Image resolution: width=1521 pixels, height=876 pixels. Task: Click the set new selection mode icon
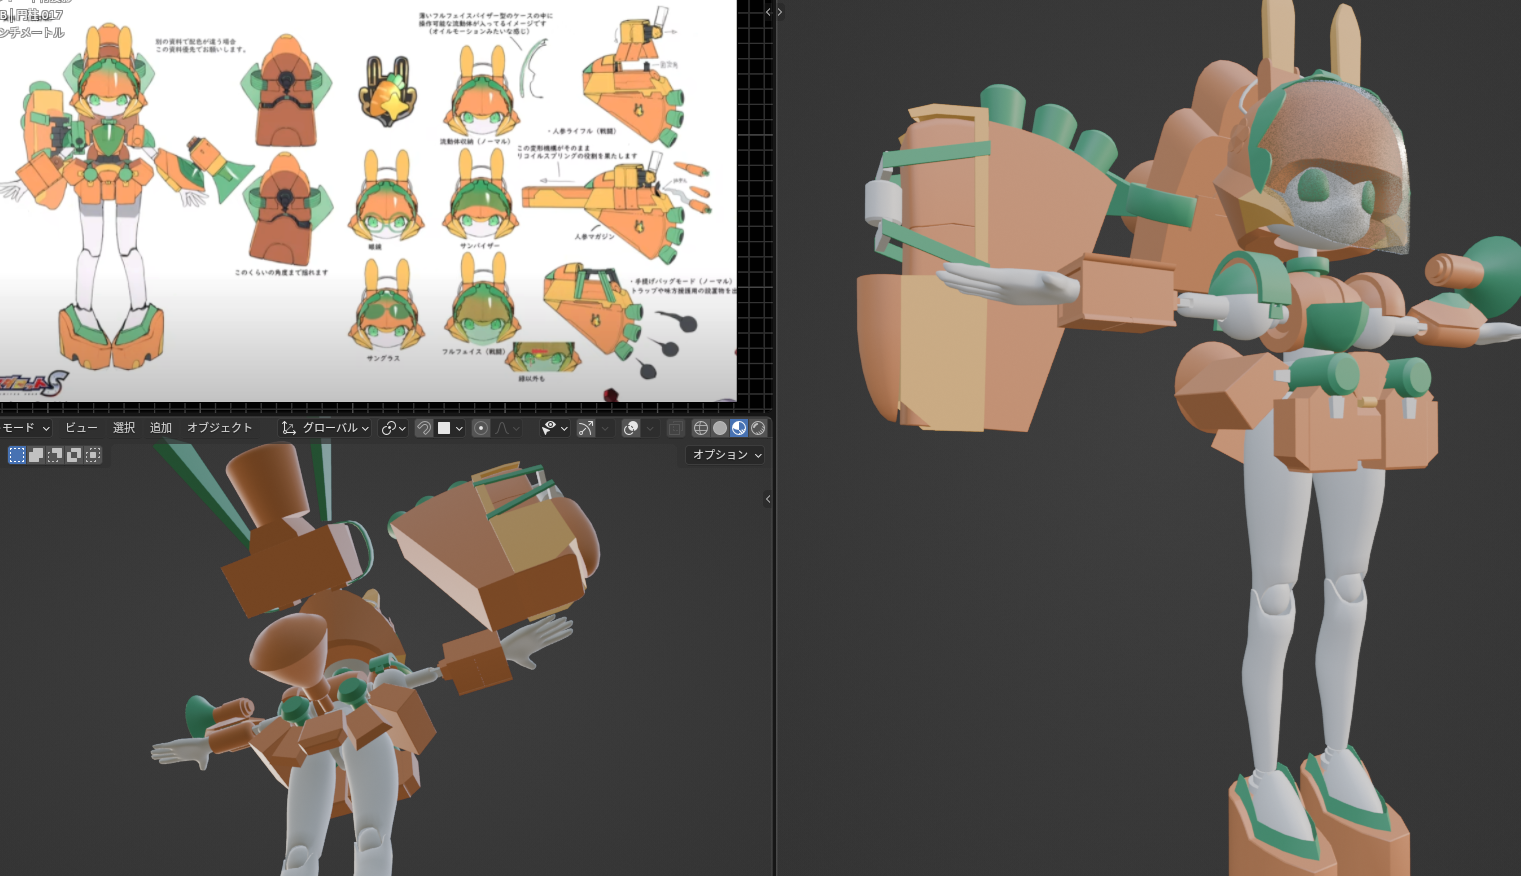tap(17, 455)
